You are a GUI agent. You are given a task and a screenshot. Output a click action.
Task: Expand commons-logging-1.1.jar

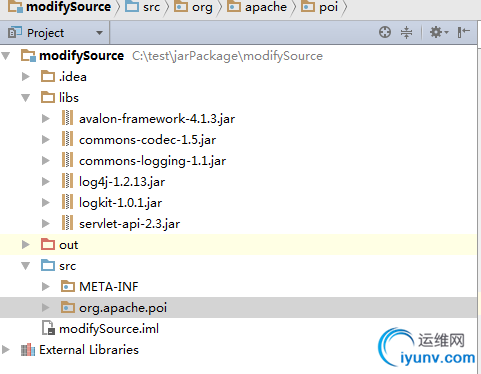click(46, 161)
